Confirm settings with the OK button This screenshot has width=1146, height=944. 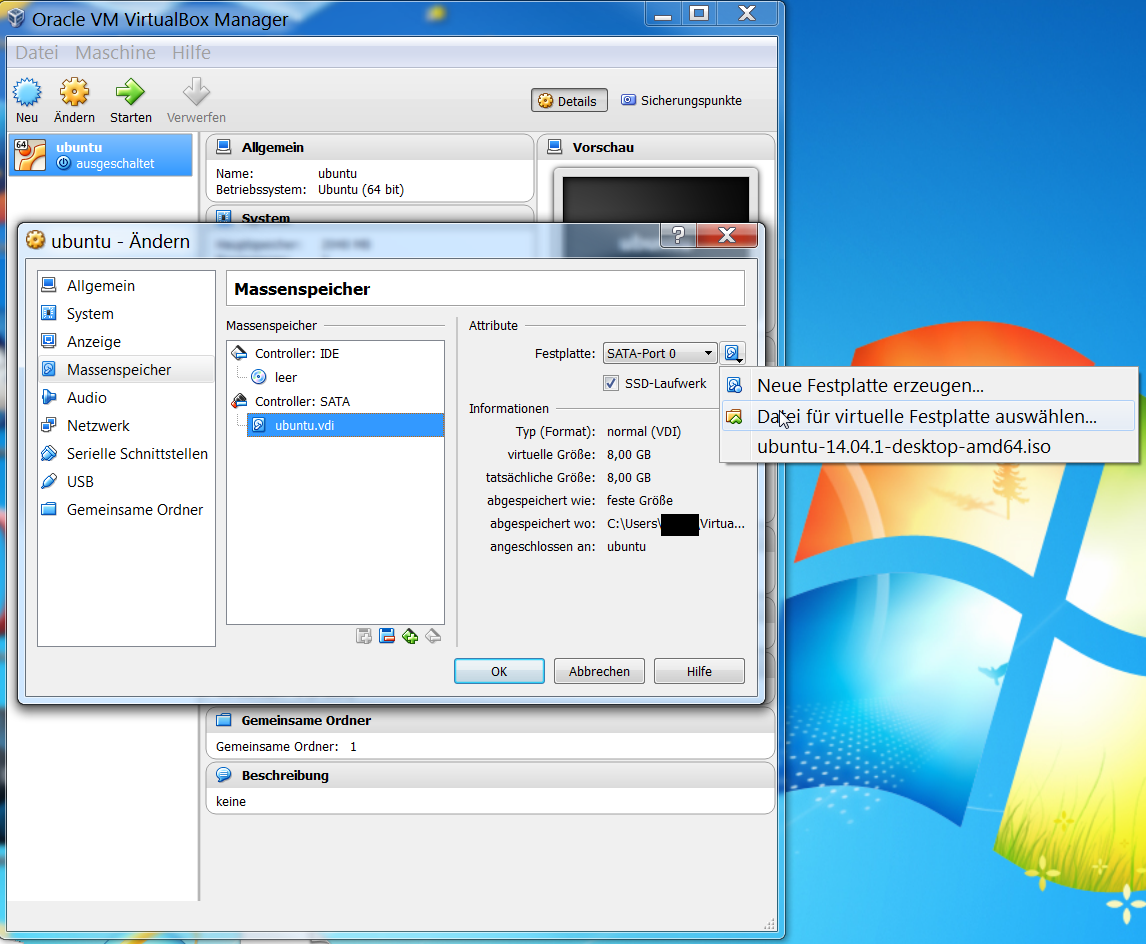499,671
